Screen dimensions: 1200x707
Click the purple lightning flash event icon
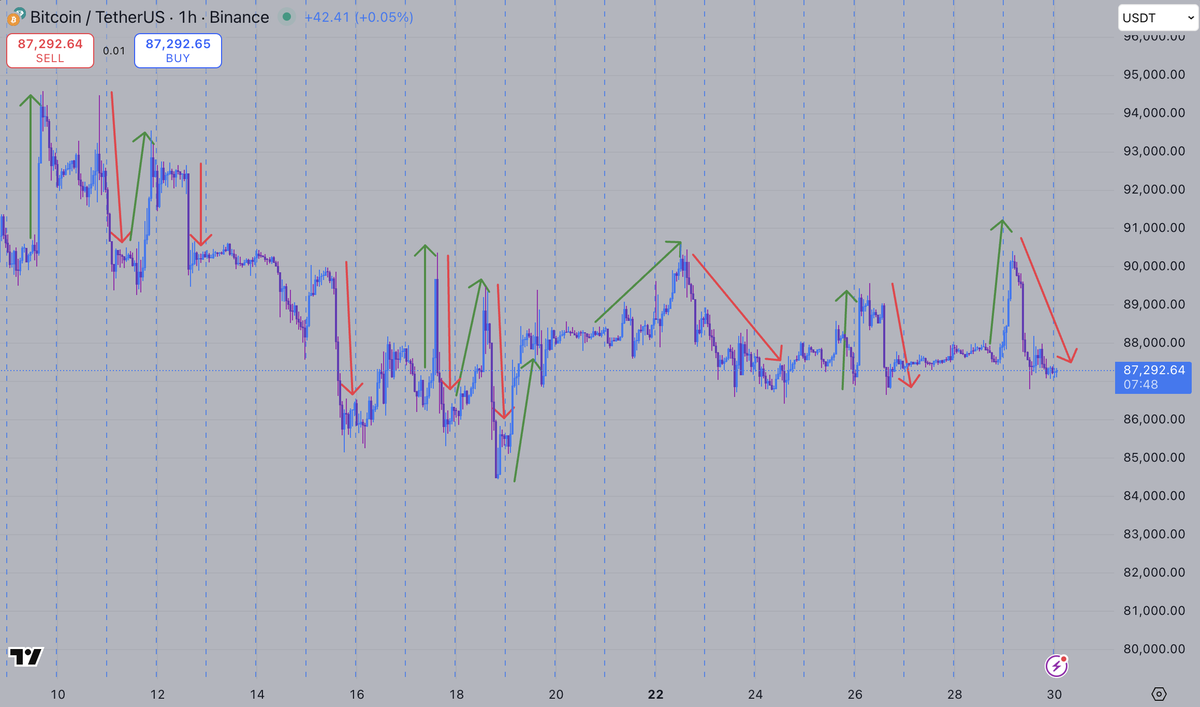pyautogui.click(x=1058, y=665)
